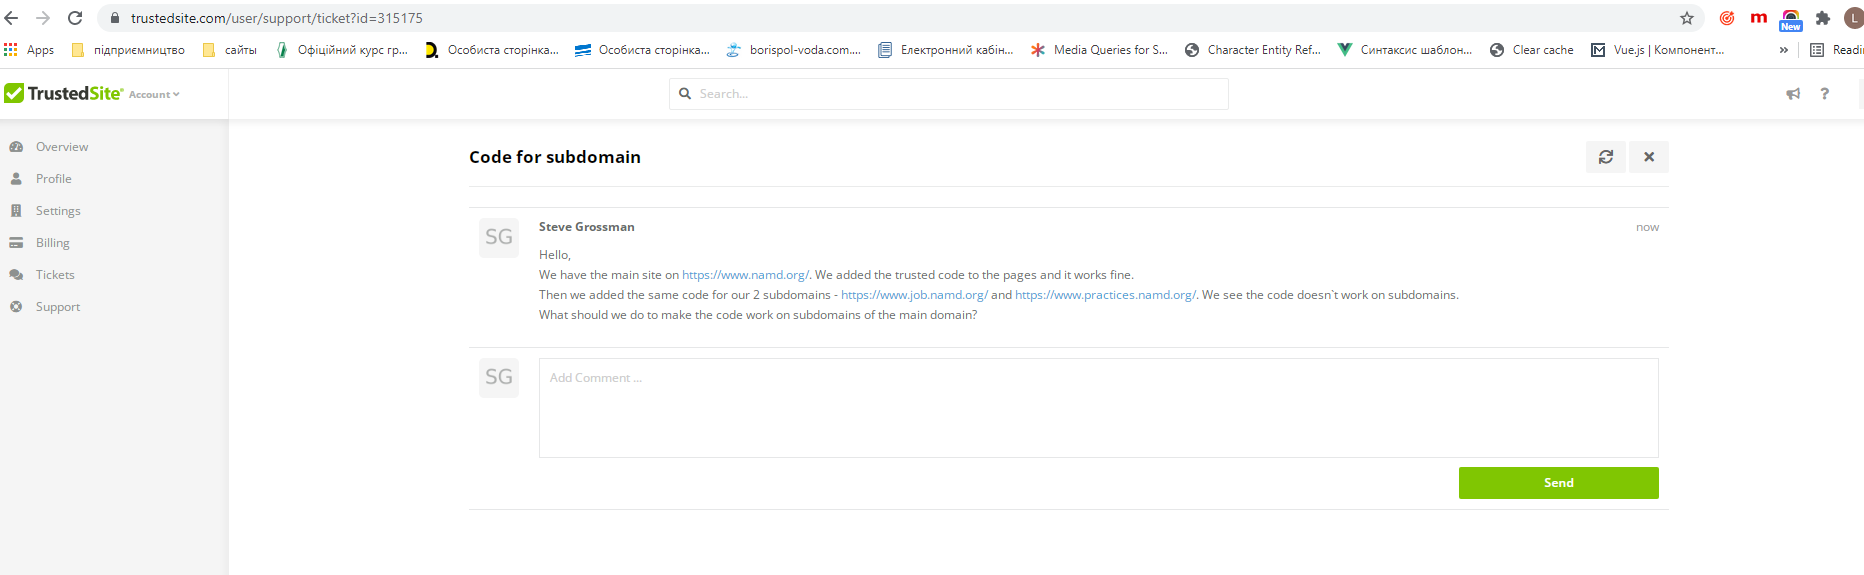
Task: Click in the Add Comment text area
Action: tap(1097, 408)
